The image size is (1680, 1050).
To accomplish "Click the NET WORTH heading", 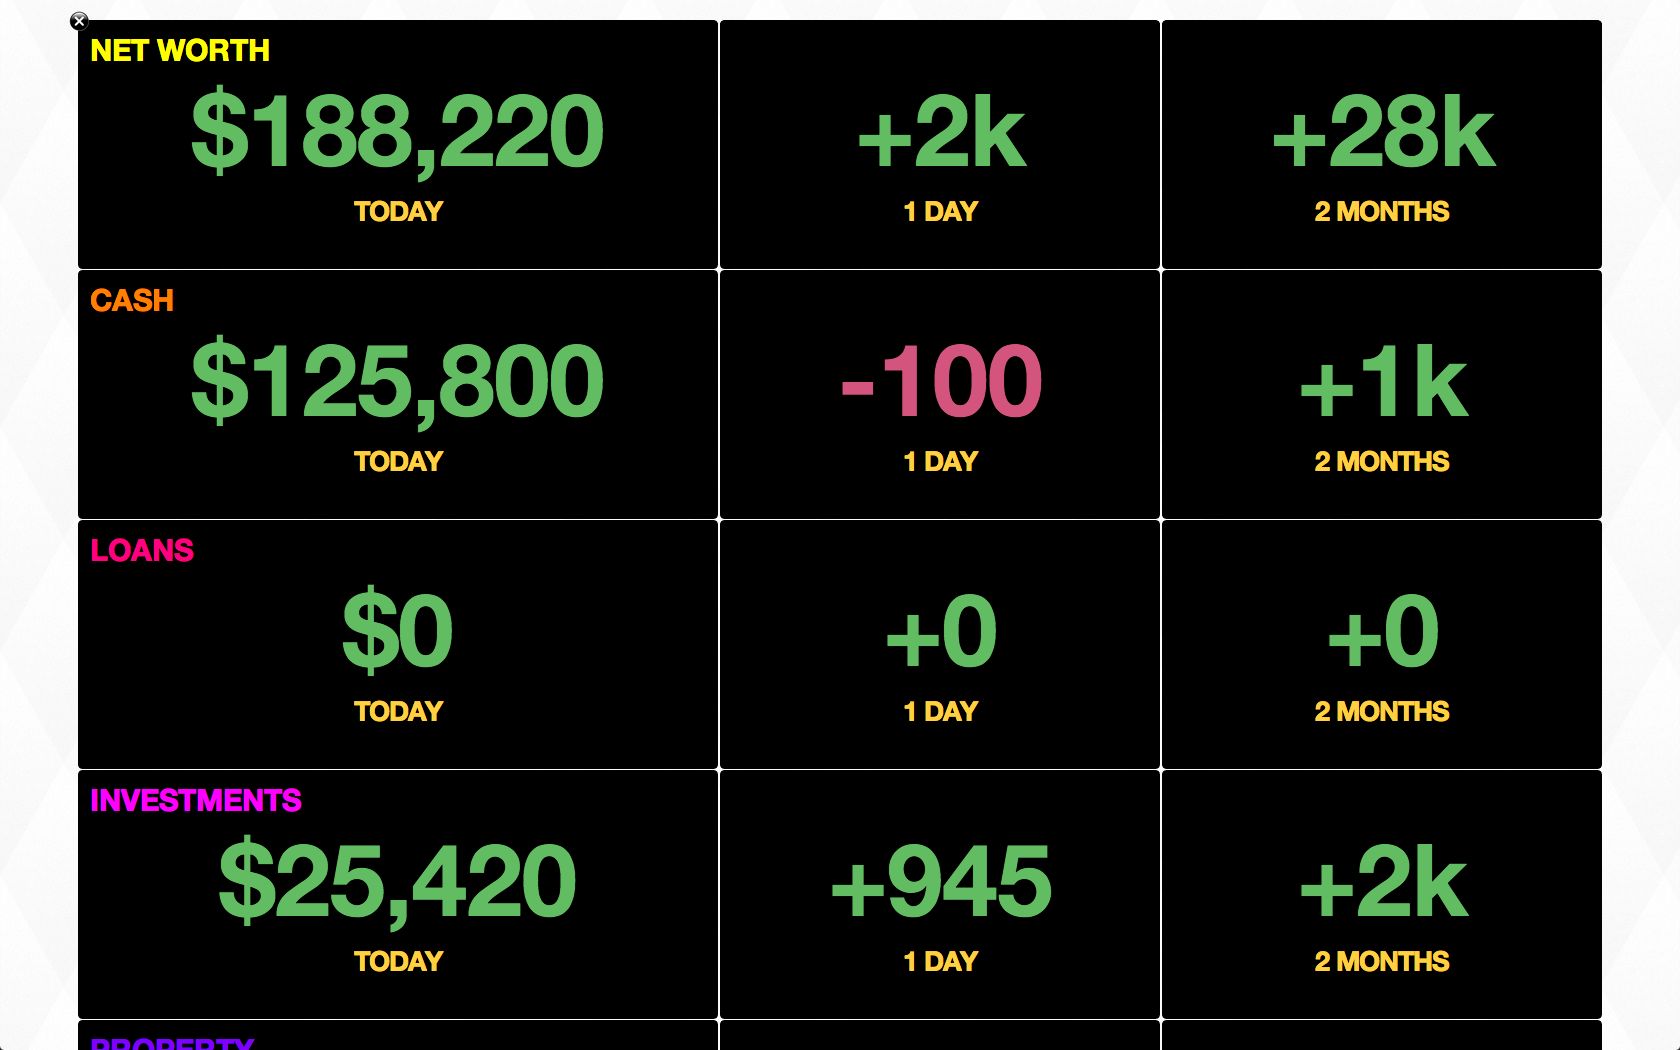I will click(x=180, y=51).
